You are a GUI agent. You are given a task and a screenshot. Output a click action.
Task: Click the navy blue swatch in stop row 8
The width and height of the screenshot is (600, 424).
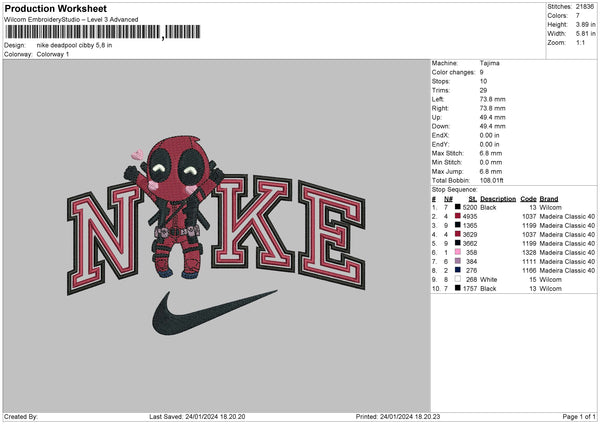tap(458, 270)
